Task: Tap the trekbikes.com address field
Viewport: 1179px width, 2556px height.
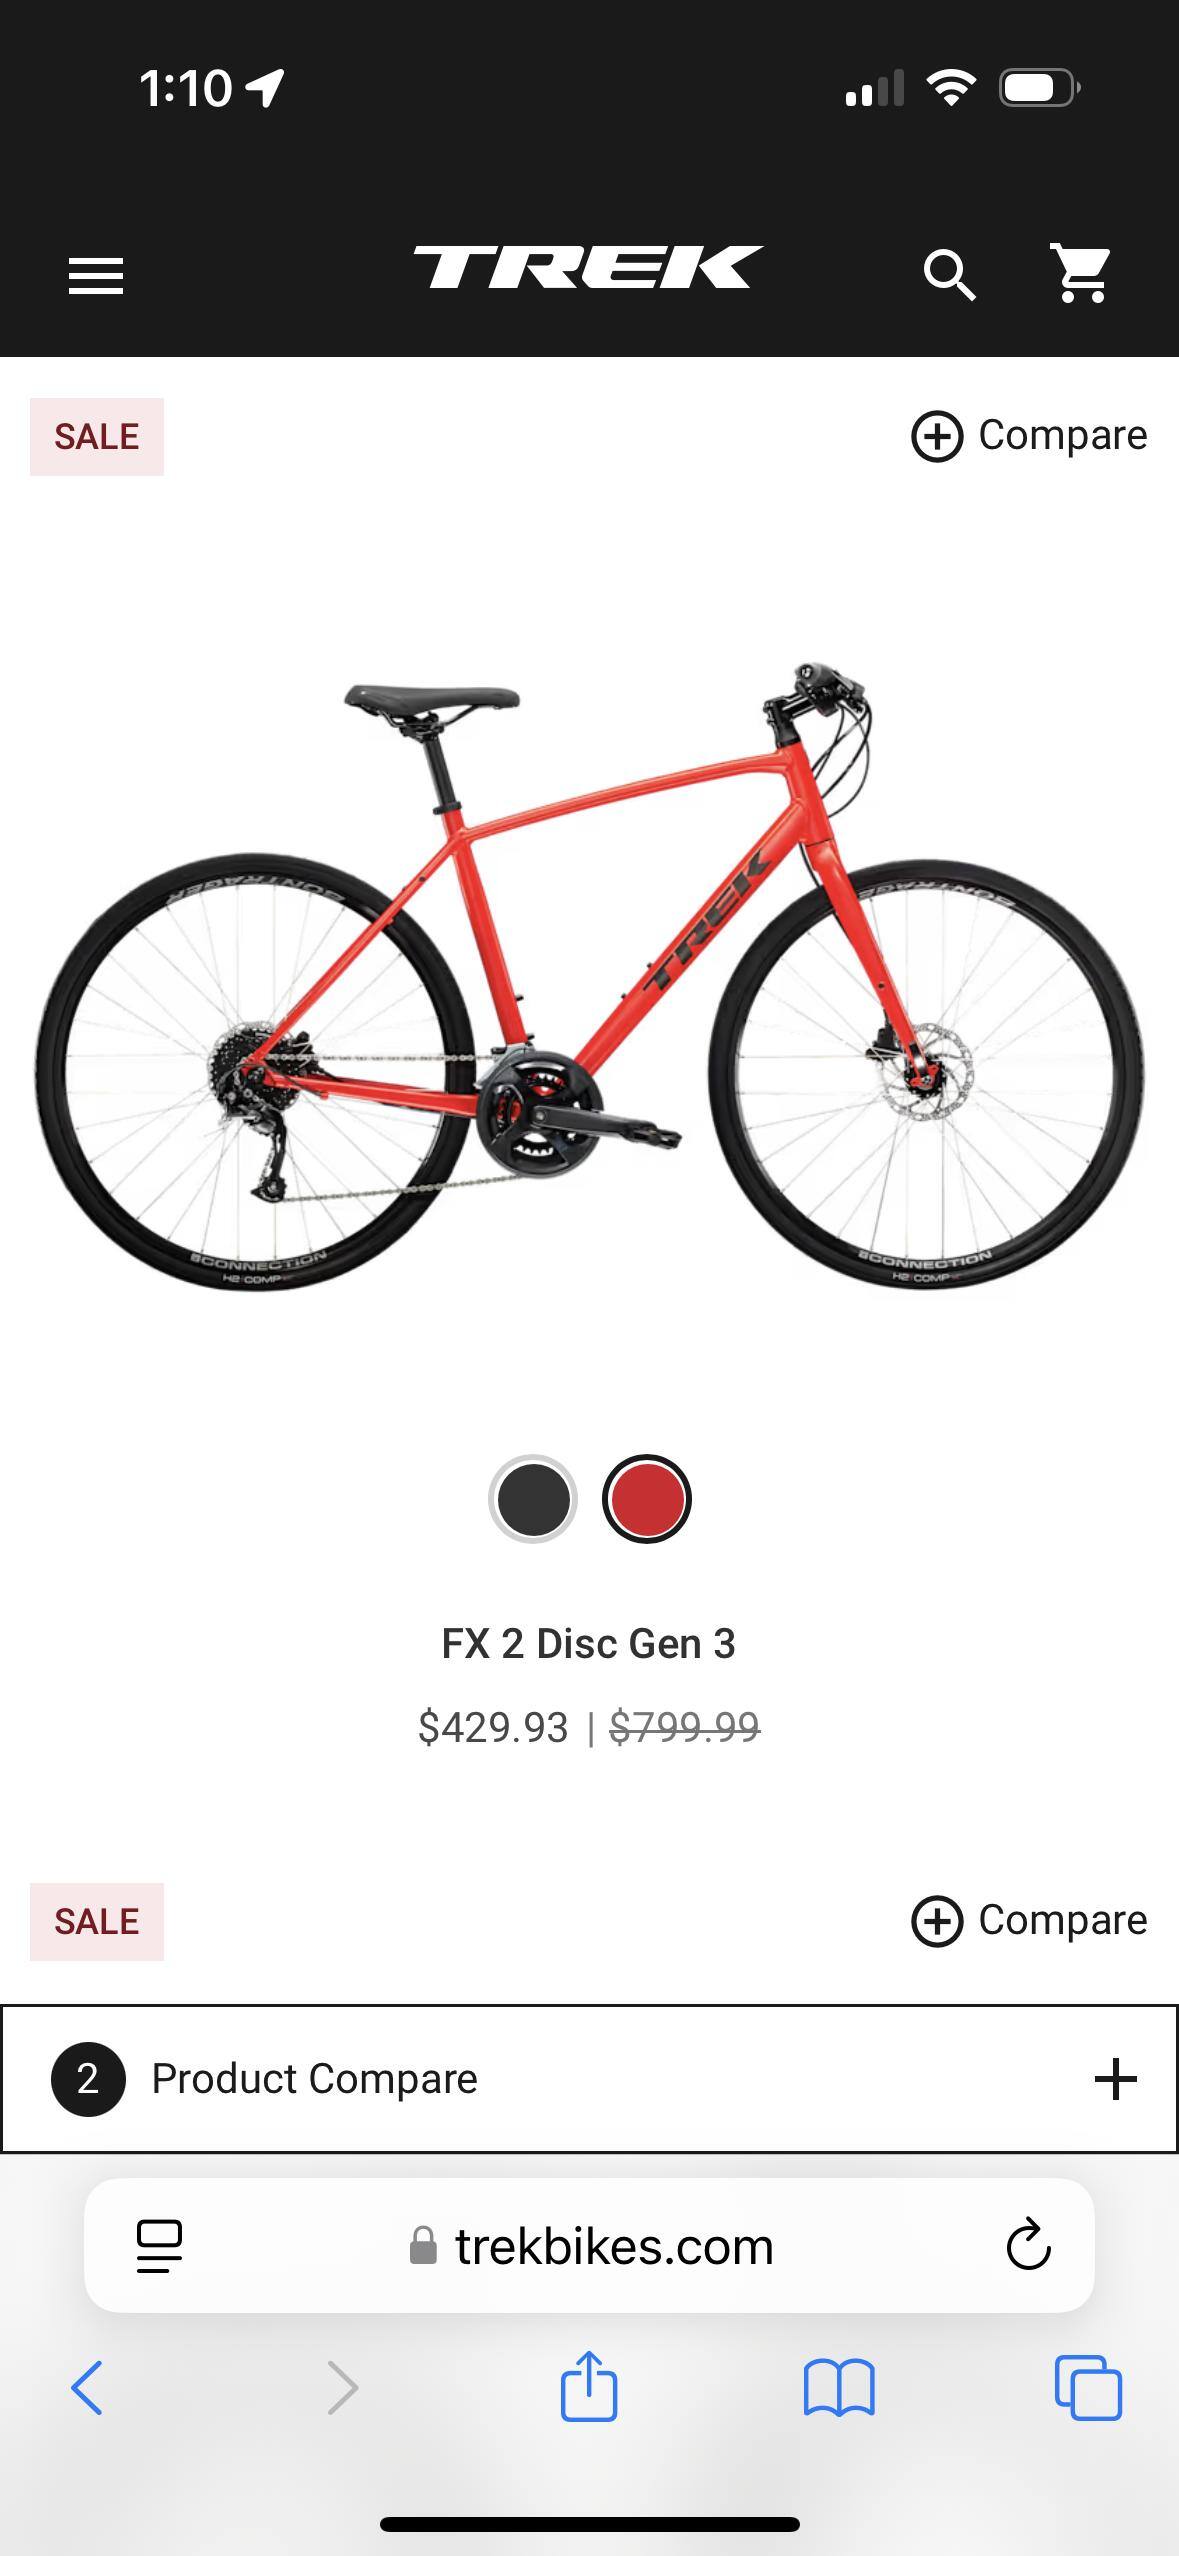Action: [x=589, y=2246]
